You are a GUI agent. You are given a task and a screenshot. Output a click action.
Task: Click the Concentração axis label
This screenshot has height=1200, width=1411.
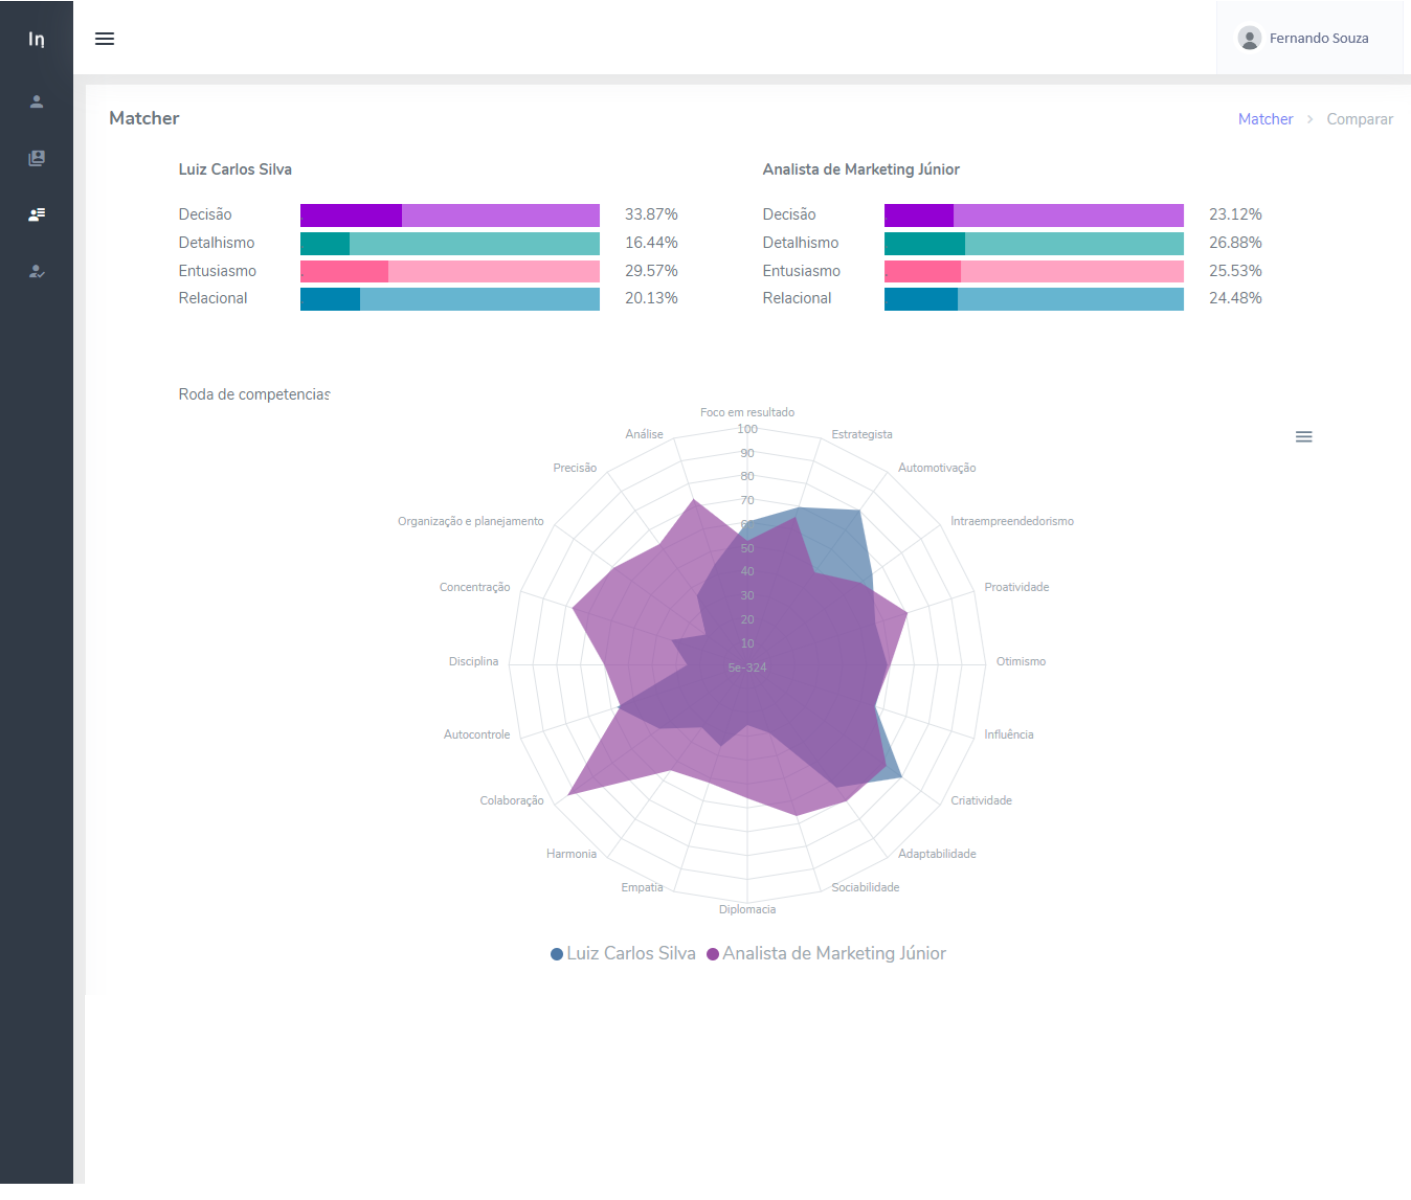tap(475, 587)
